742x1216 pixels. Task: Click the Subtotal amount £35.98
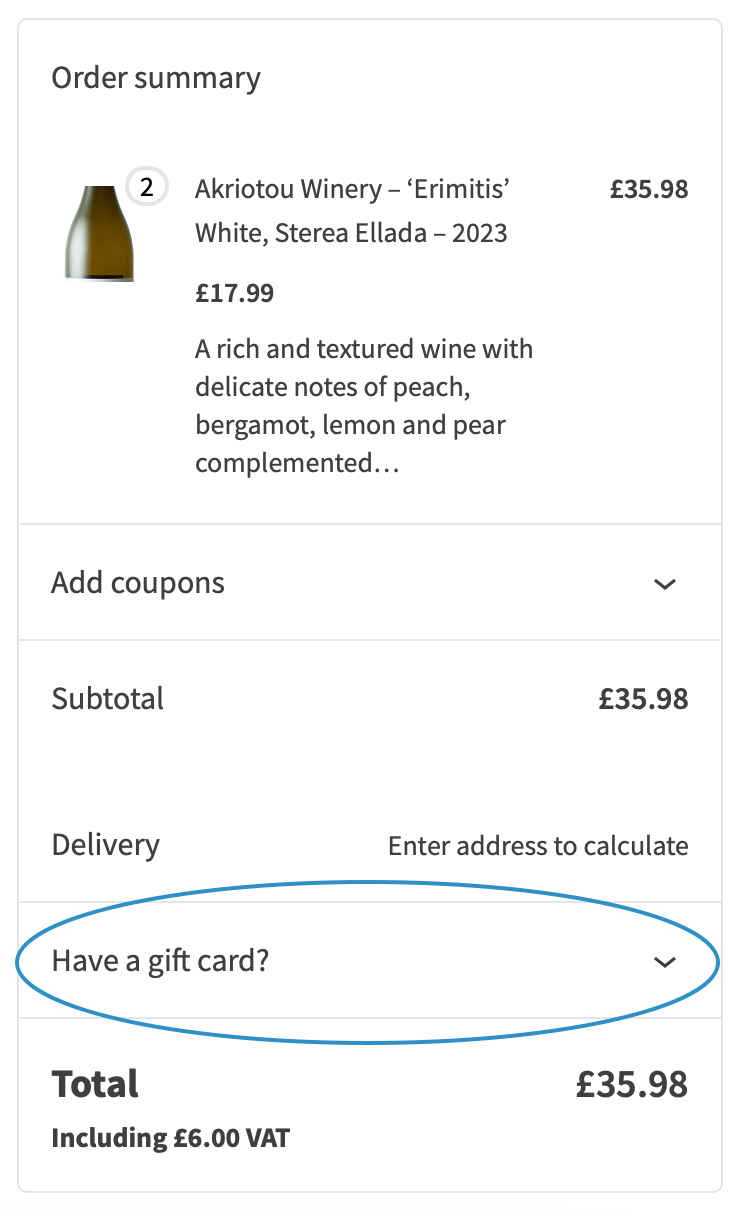[x=643, y=698]
